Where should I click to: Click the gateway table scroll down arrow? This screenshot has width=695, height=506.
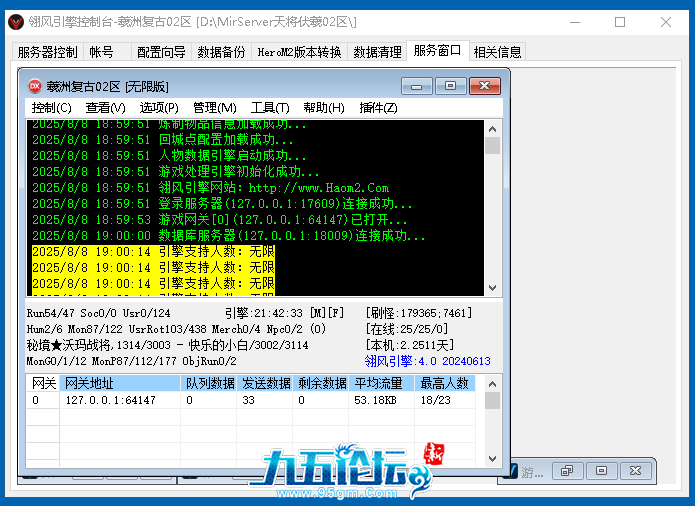(492, 459)
